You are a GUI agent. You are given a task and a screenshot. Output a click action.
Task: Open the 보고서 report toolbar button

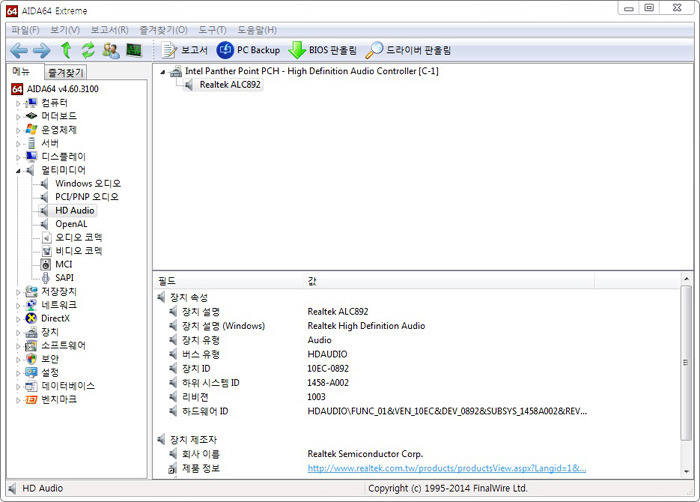click(x=184, y=50)
